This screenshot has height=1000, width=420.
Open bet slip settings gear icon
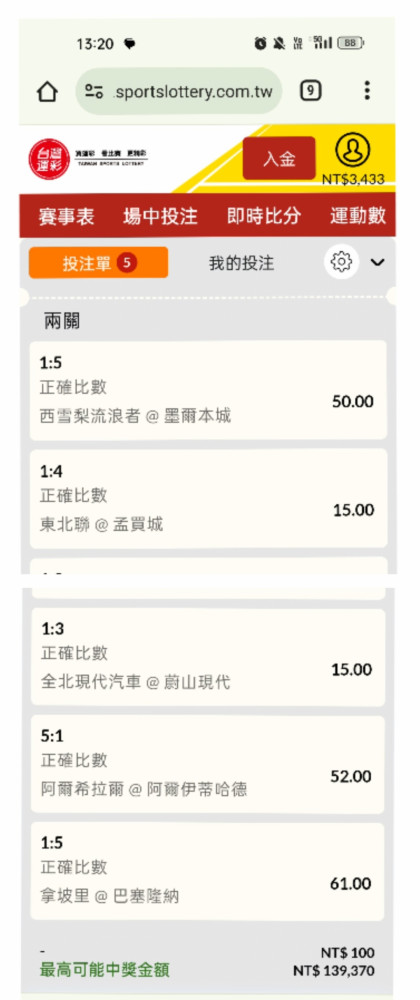342,262
